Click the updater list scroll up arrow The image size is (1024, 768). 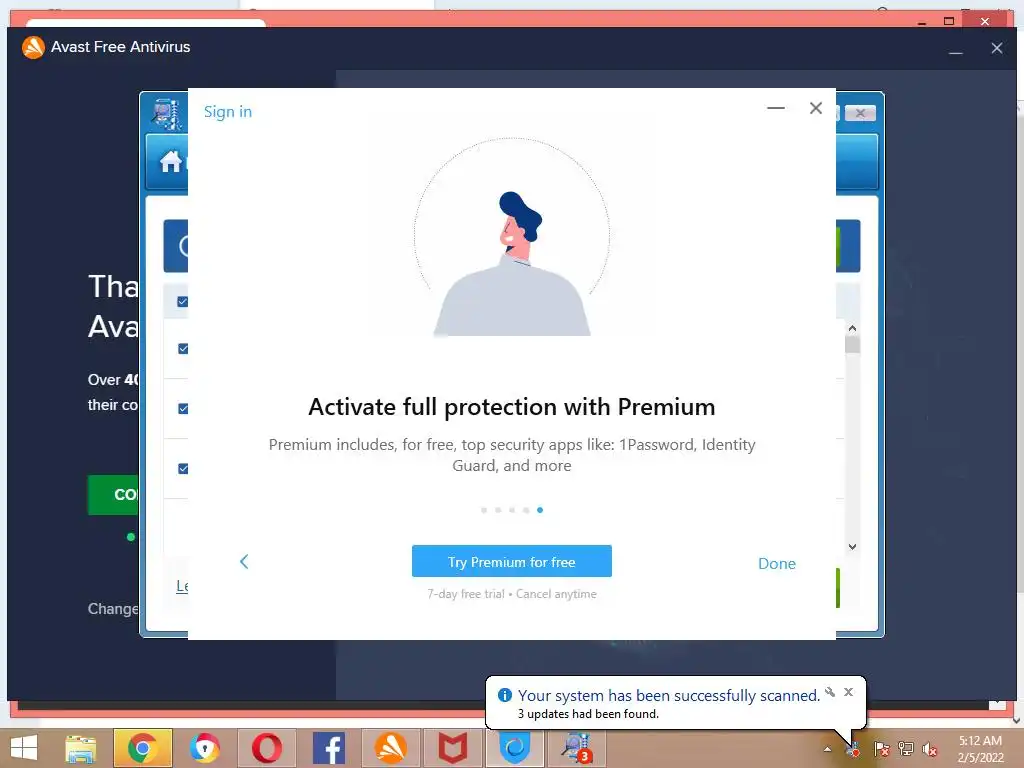(x=852, y=328)
